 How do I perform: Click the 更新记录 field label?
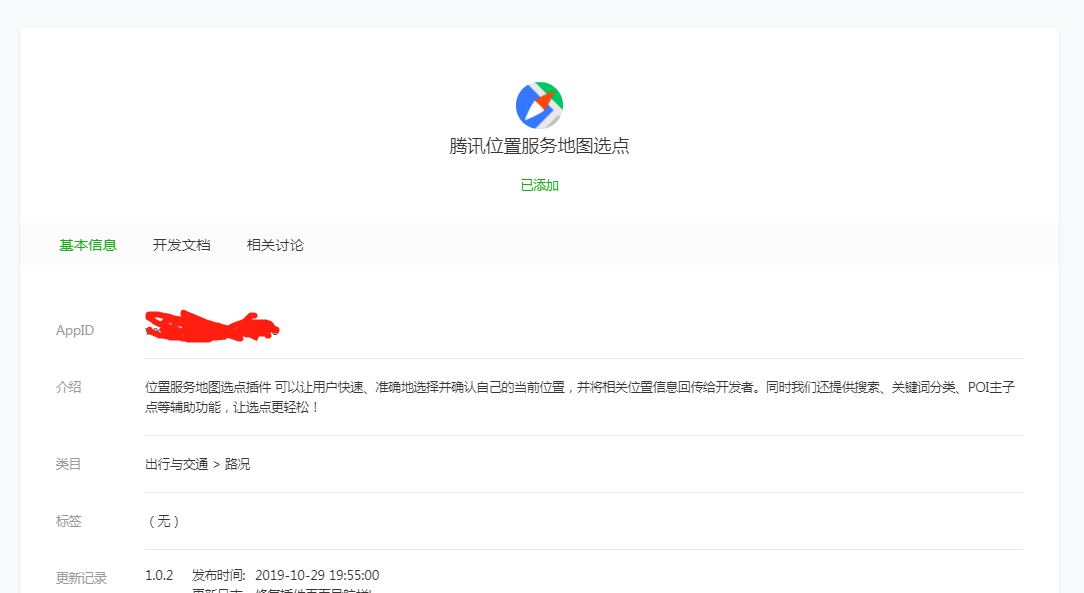point(81,578)
